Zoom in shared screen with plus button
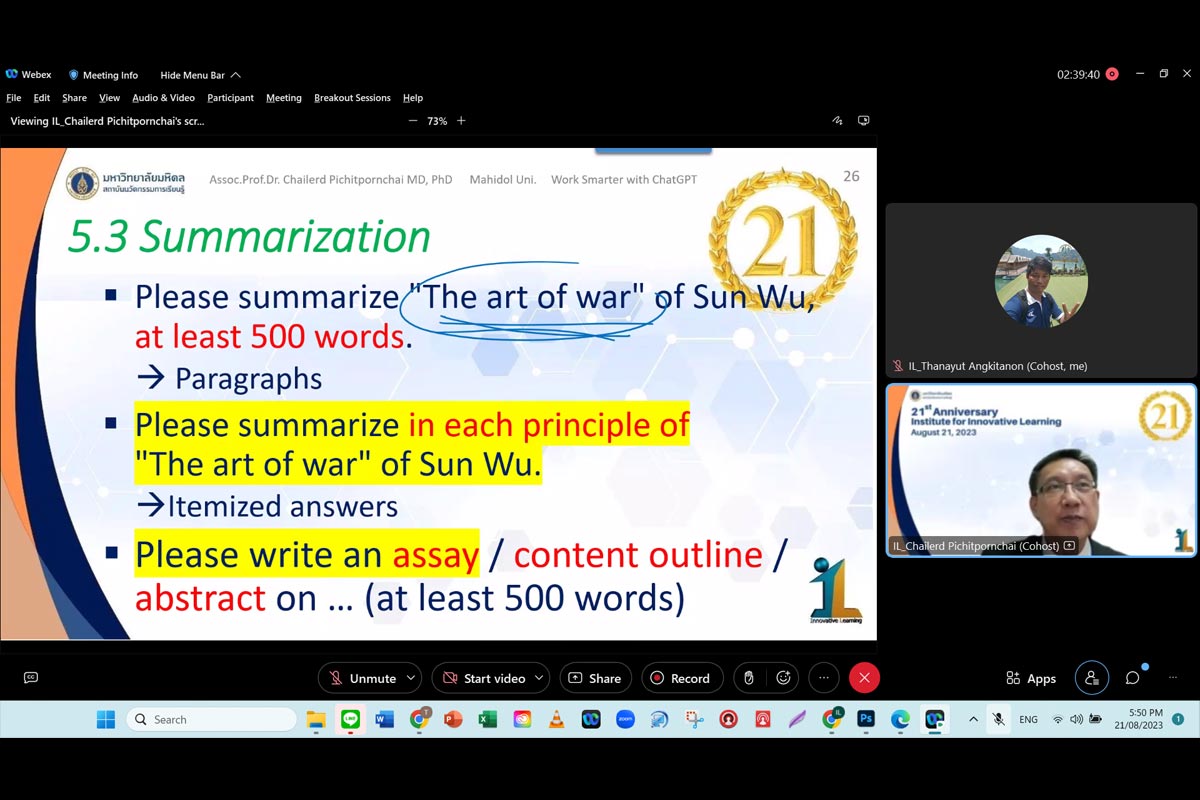The height and width of the screenshot is (800, 1200). pos(461,121)
